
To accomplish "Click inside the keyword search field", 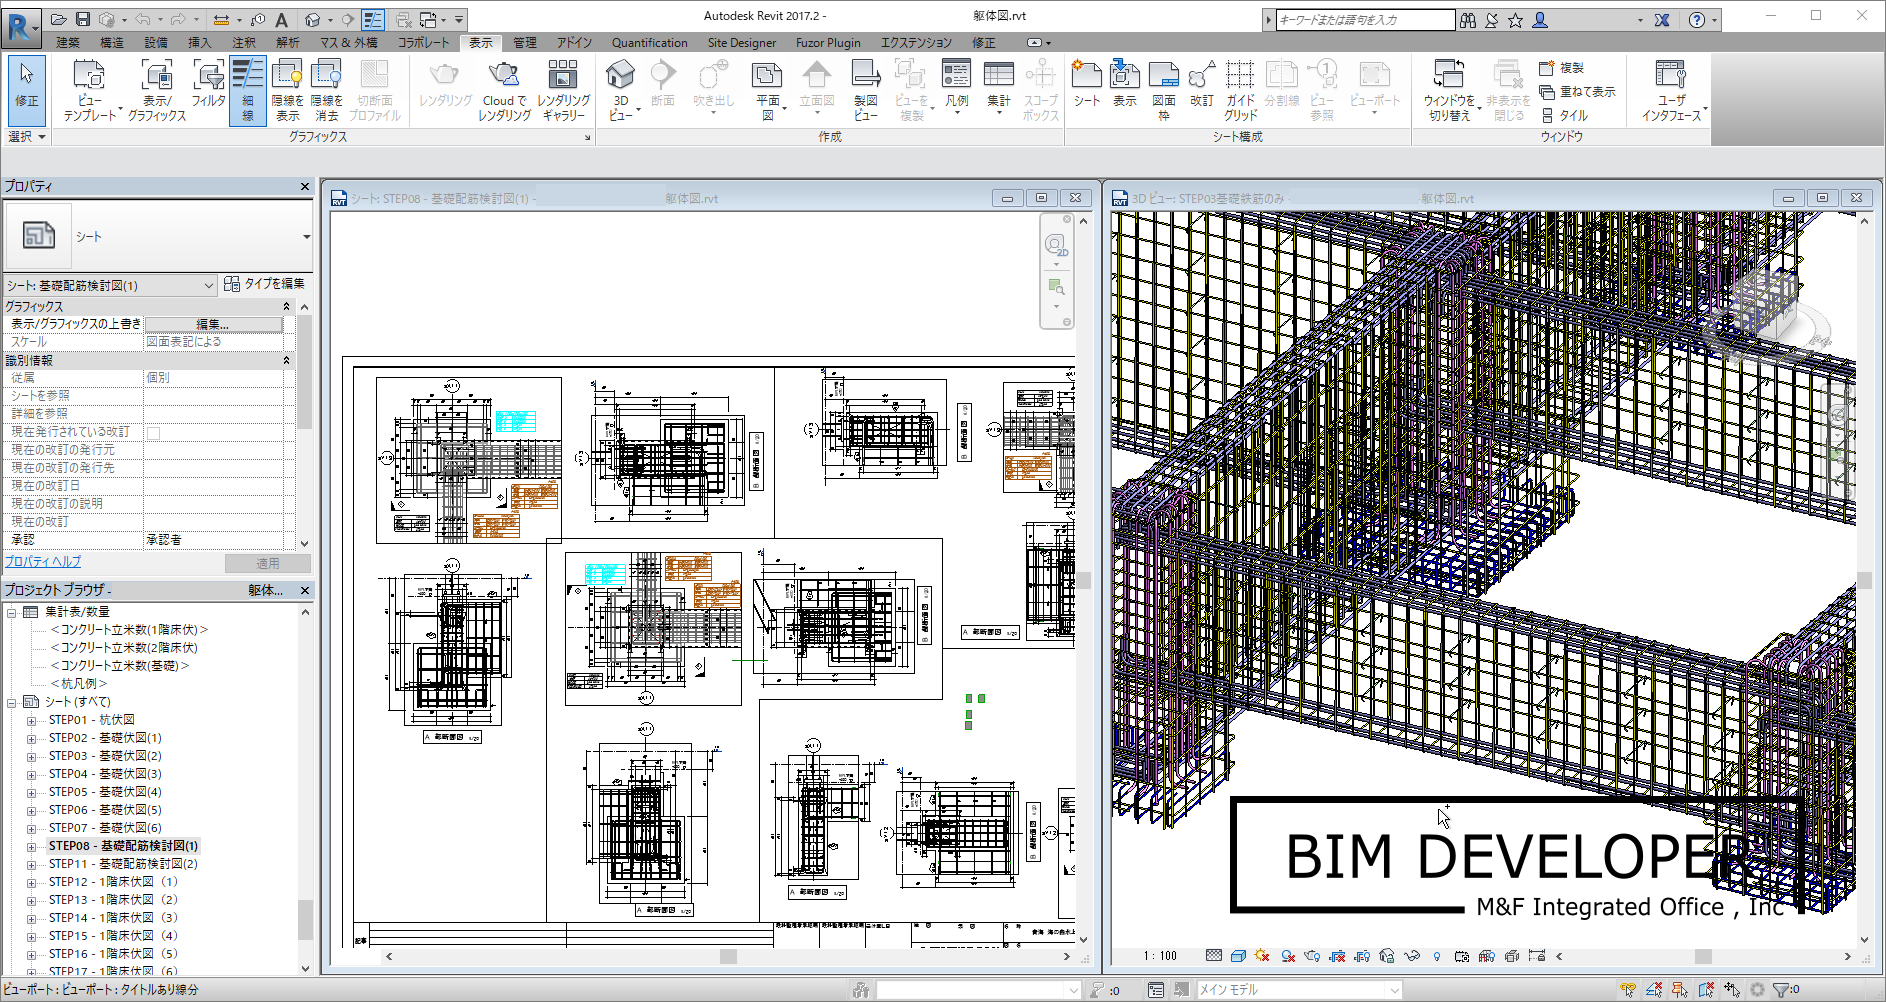I will tap(1360, 18).
